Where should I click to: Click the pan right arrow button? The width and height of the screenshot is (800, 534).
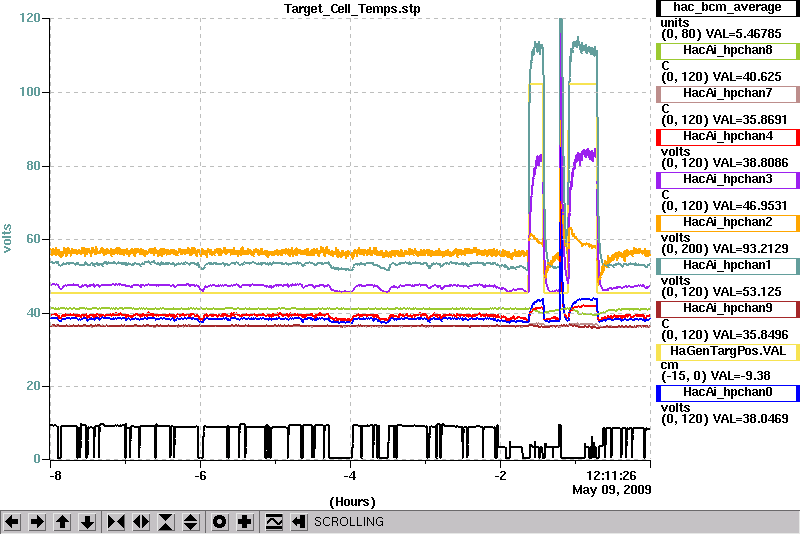37,522
